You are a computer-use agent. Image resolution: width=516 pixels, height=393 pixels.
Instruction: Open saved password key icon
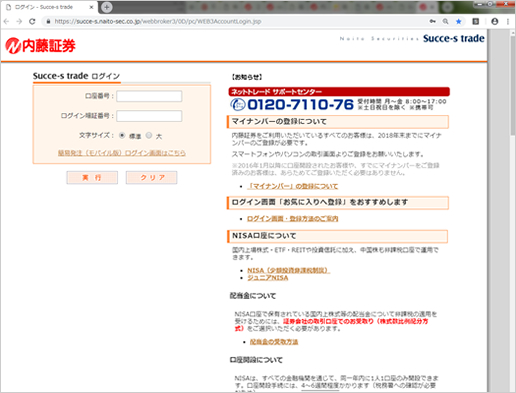coord(433,21)
